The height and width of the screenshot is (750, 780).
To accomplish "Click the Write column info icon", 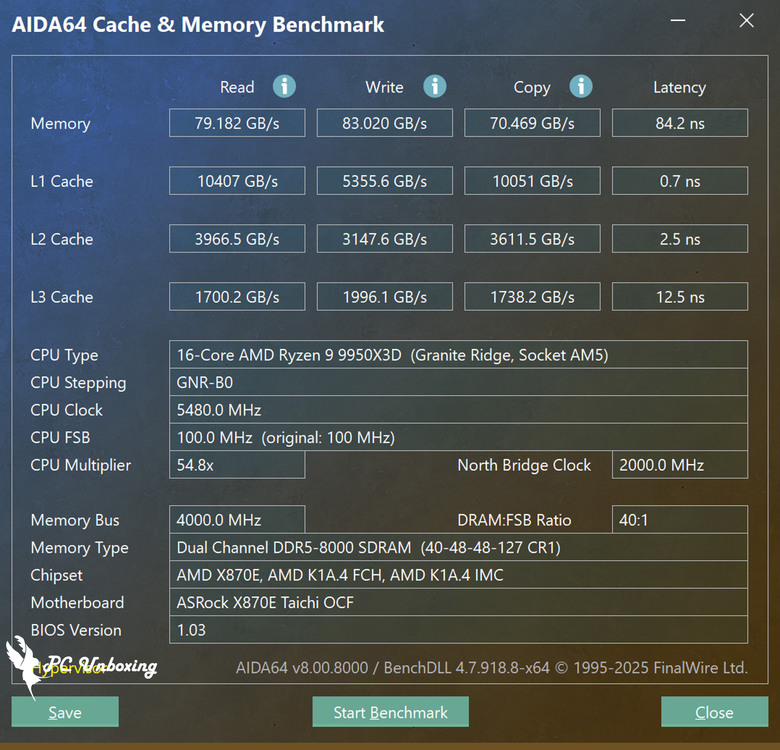I will click(434, 87).
